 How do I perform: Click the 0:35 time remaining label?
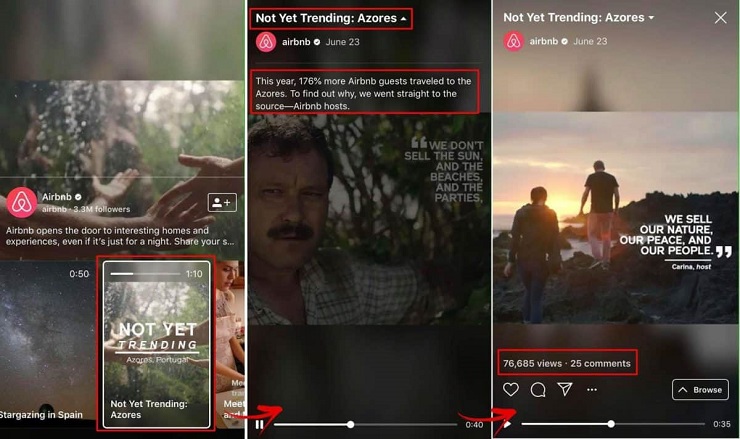pos(722,424)
